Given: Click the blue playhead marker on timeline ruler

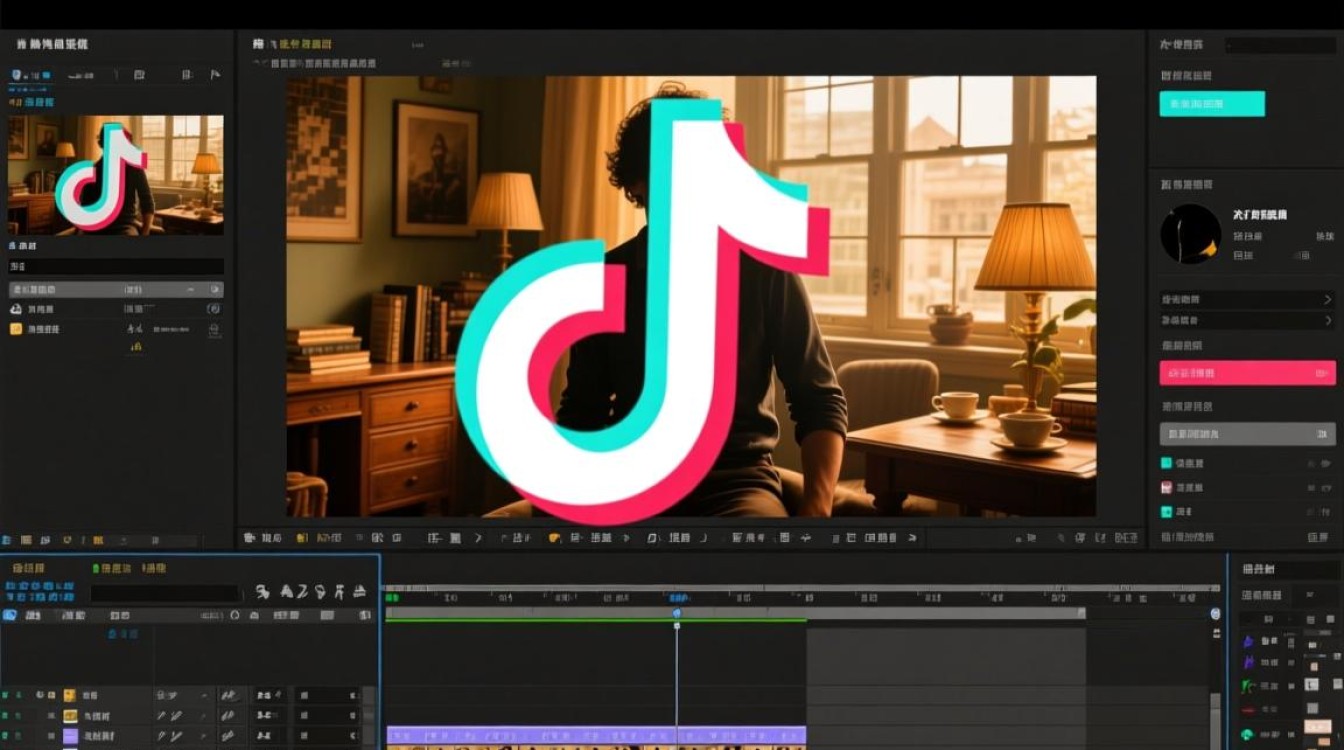Looking at the screenshot, I should coord(677,613).
